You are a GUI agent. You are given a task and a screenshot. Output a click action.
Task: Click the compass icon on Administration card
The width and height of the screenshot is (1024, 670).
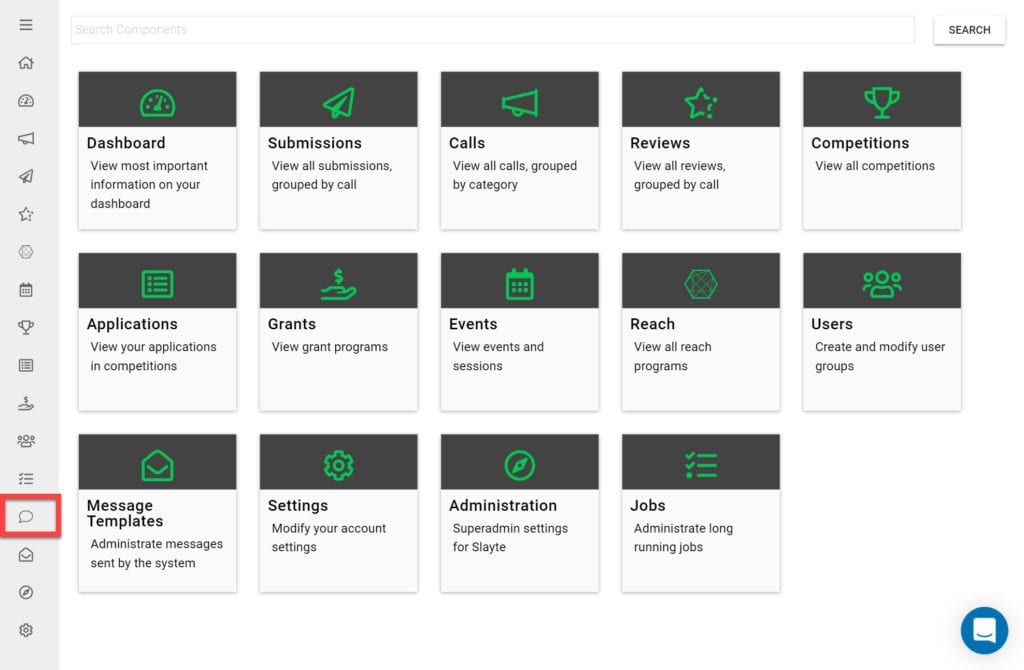pos(520,466)
